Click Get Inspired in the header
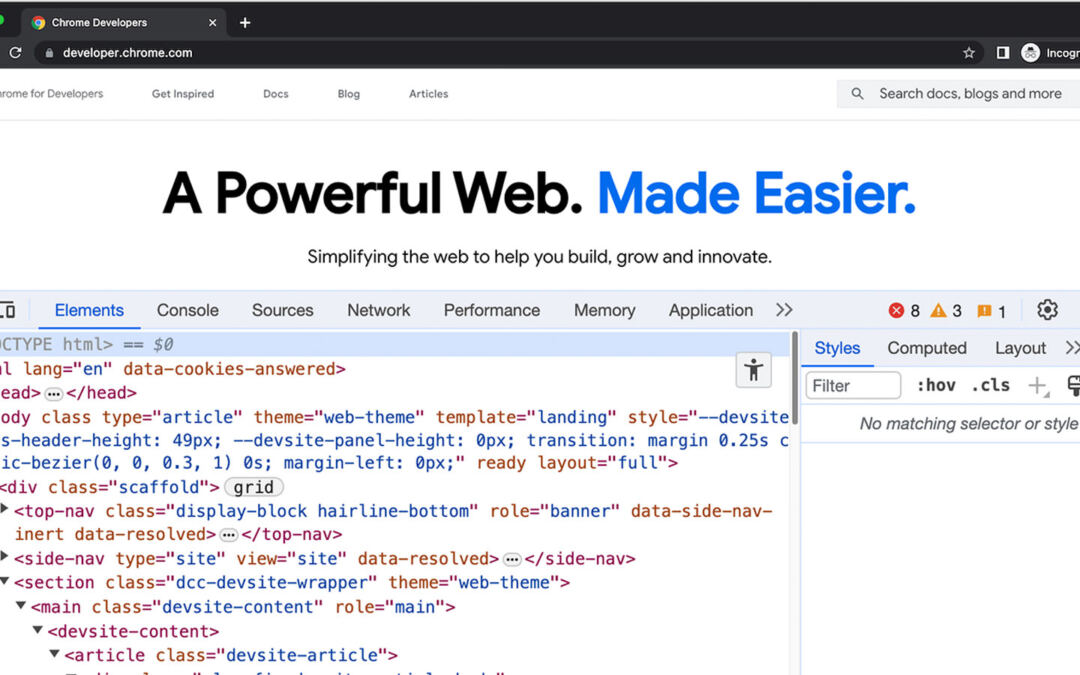This screenshot has height=675, width=1080. (182, 93)
